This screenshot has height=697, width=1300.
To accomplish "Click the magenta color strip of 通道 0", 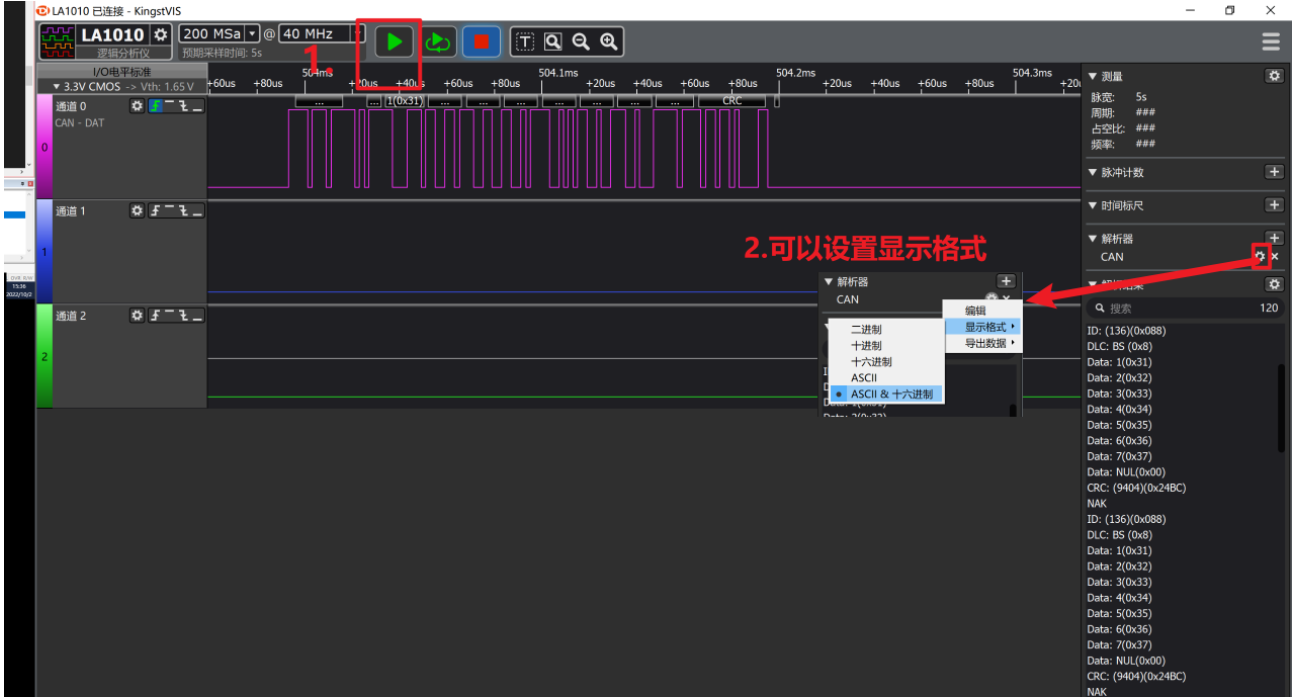I will (x=44, y=146).
